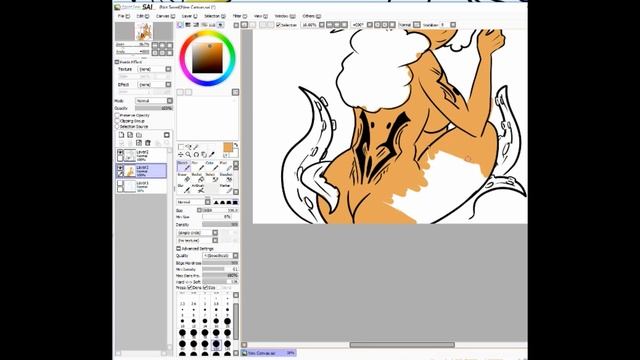
Task: Click the navigator canvas thumbnail
Action: 143,31
